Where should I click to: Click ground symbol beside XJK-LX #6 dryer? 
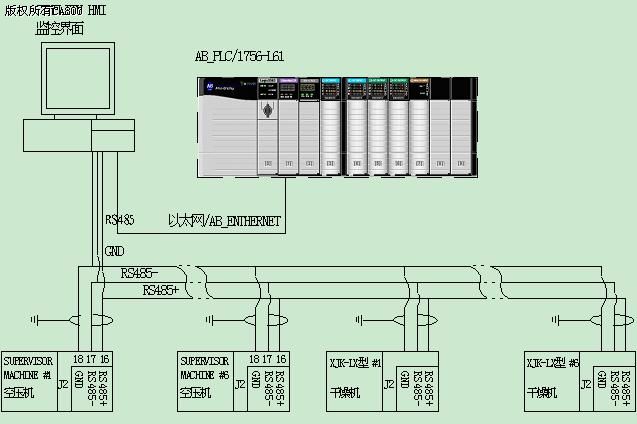pyautogui.click(x=555, y=321)
